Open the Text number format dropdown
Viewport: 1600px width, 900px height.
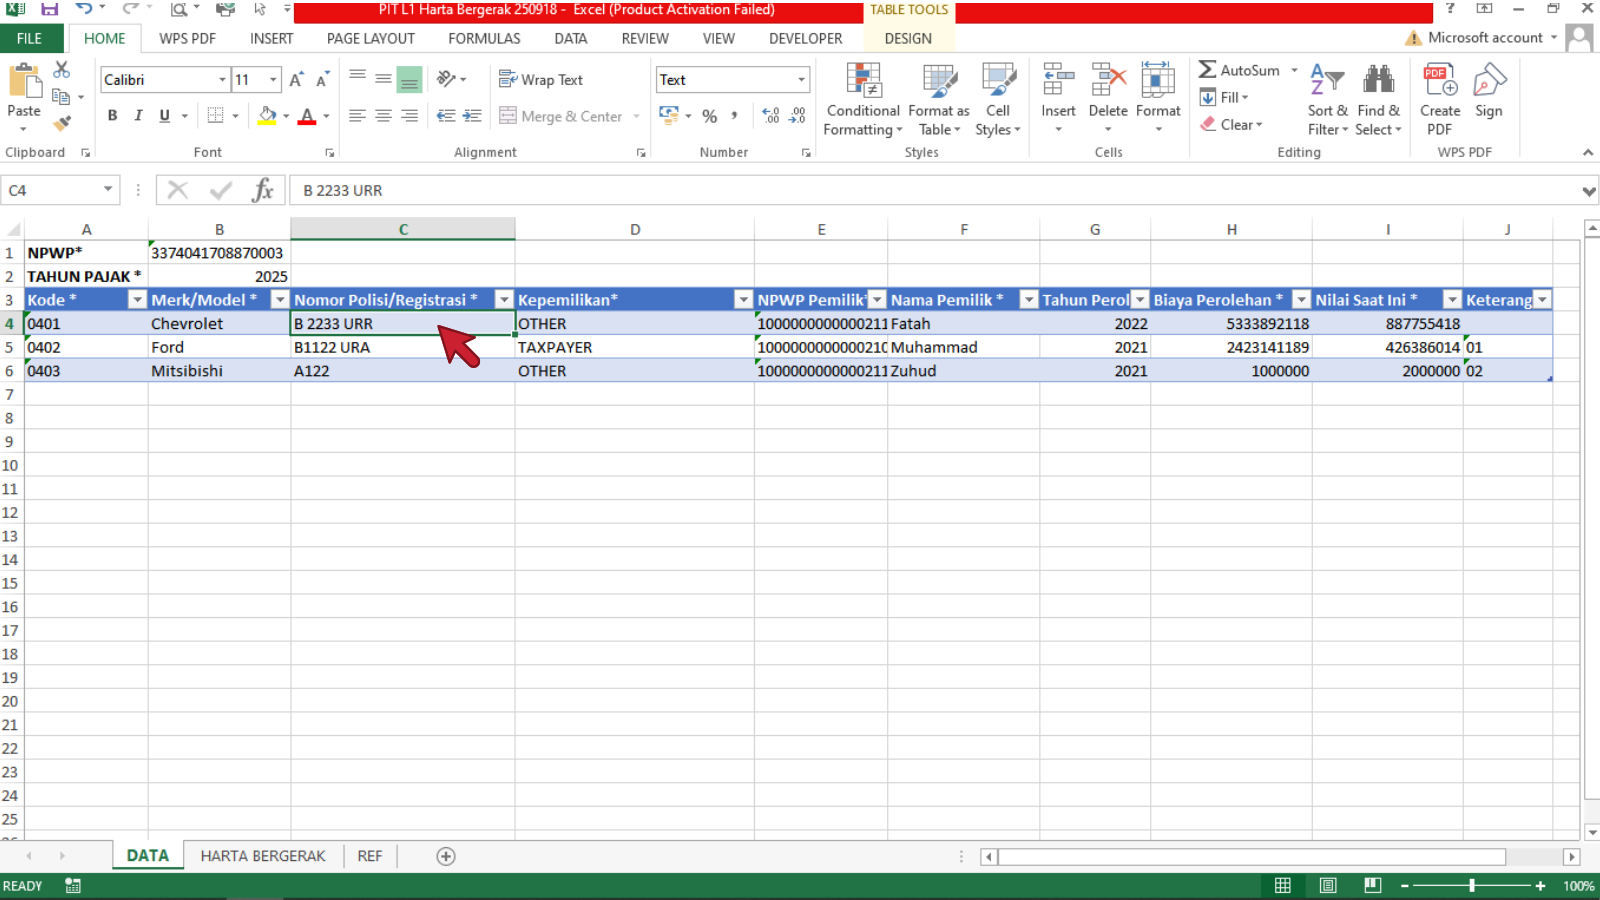801,80
